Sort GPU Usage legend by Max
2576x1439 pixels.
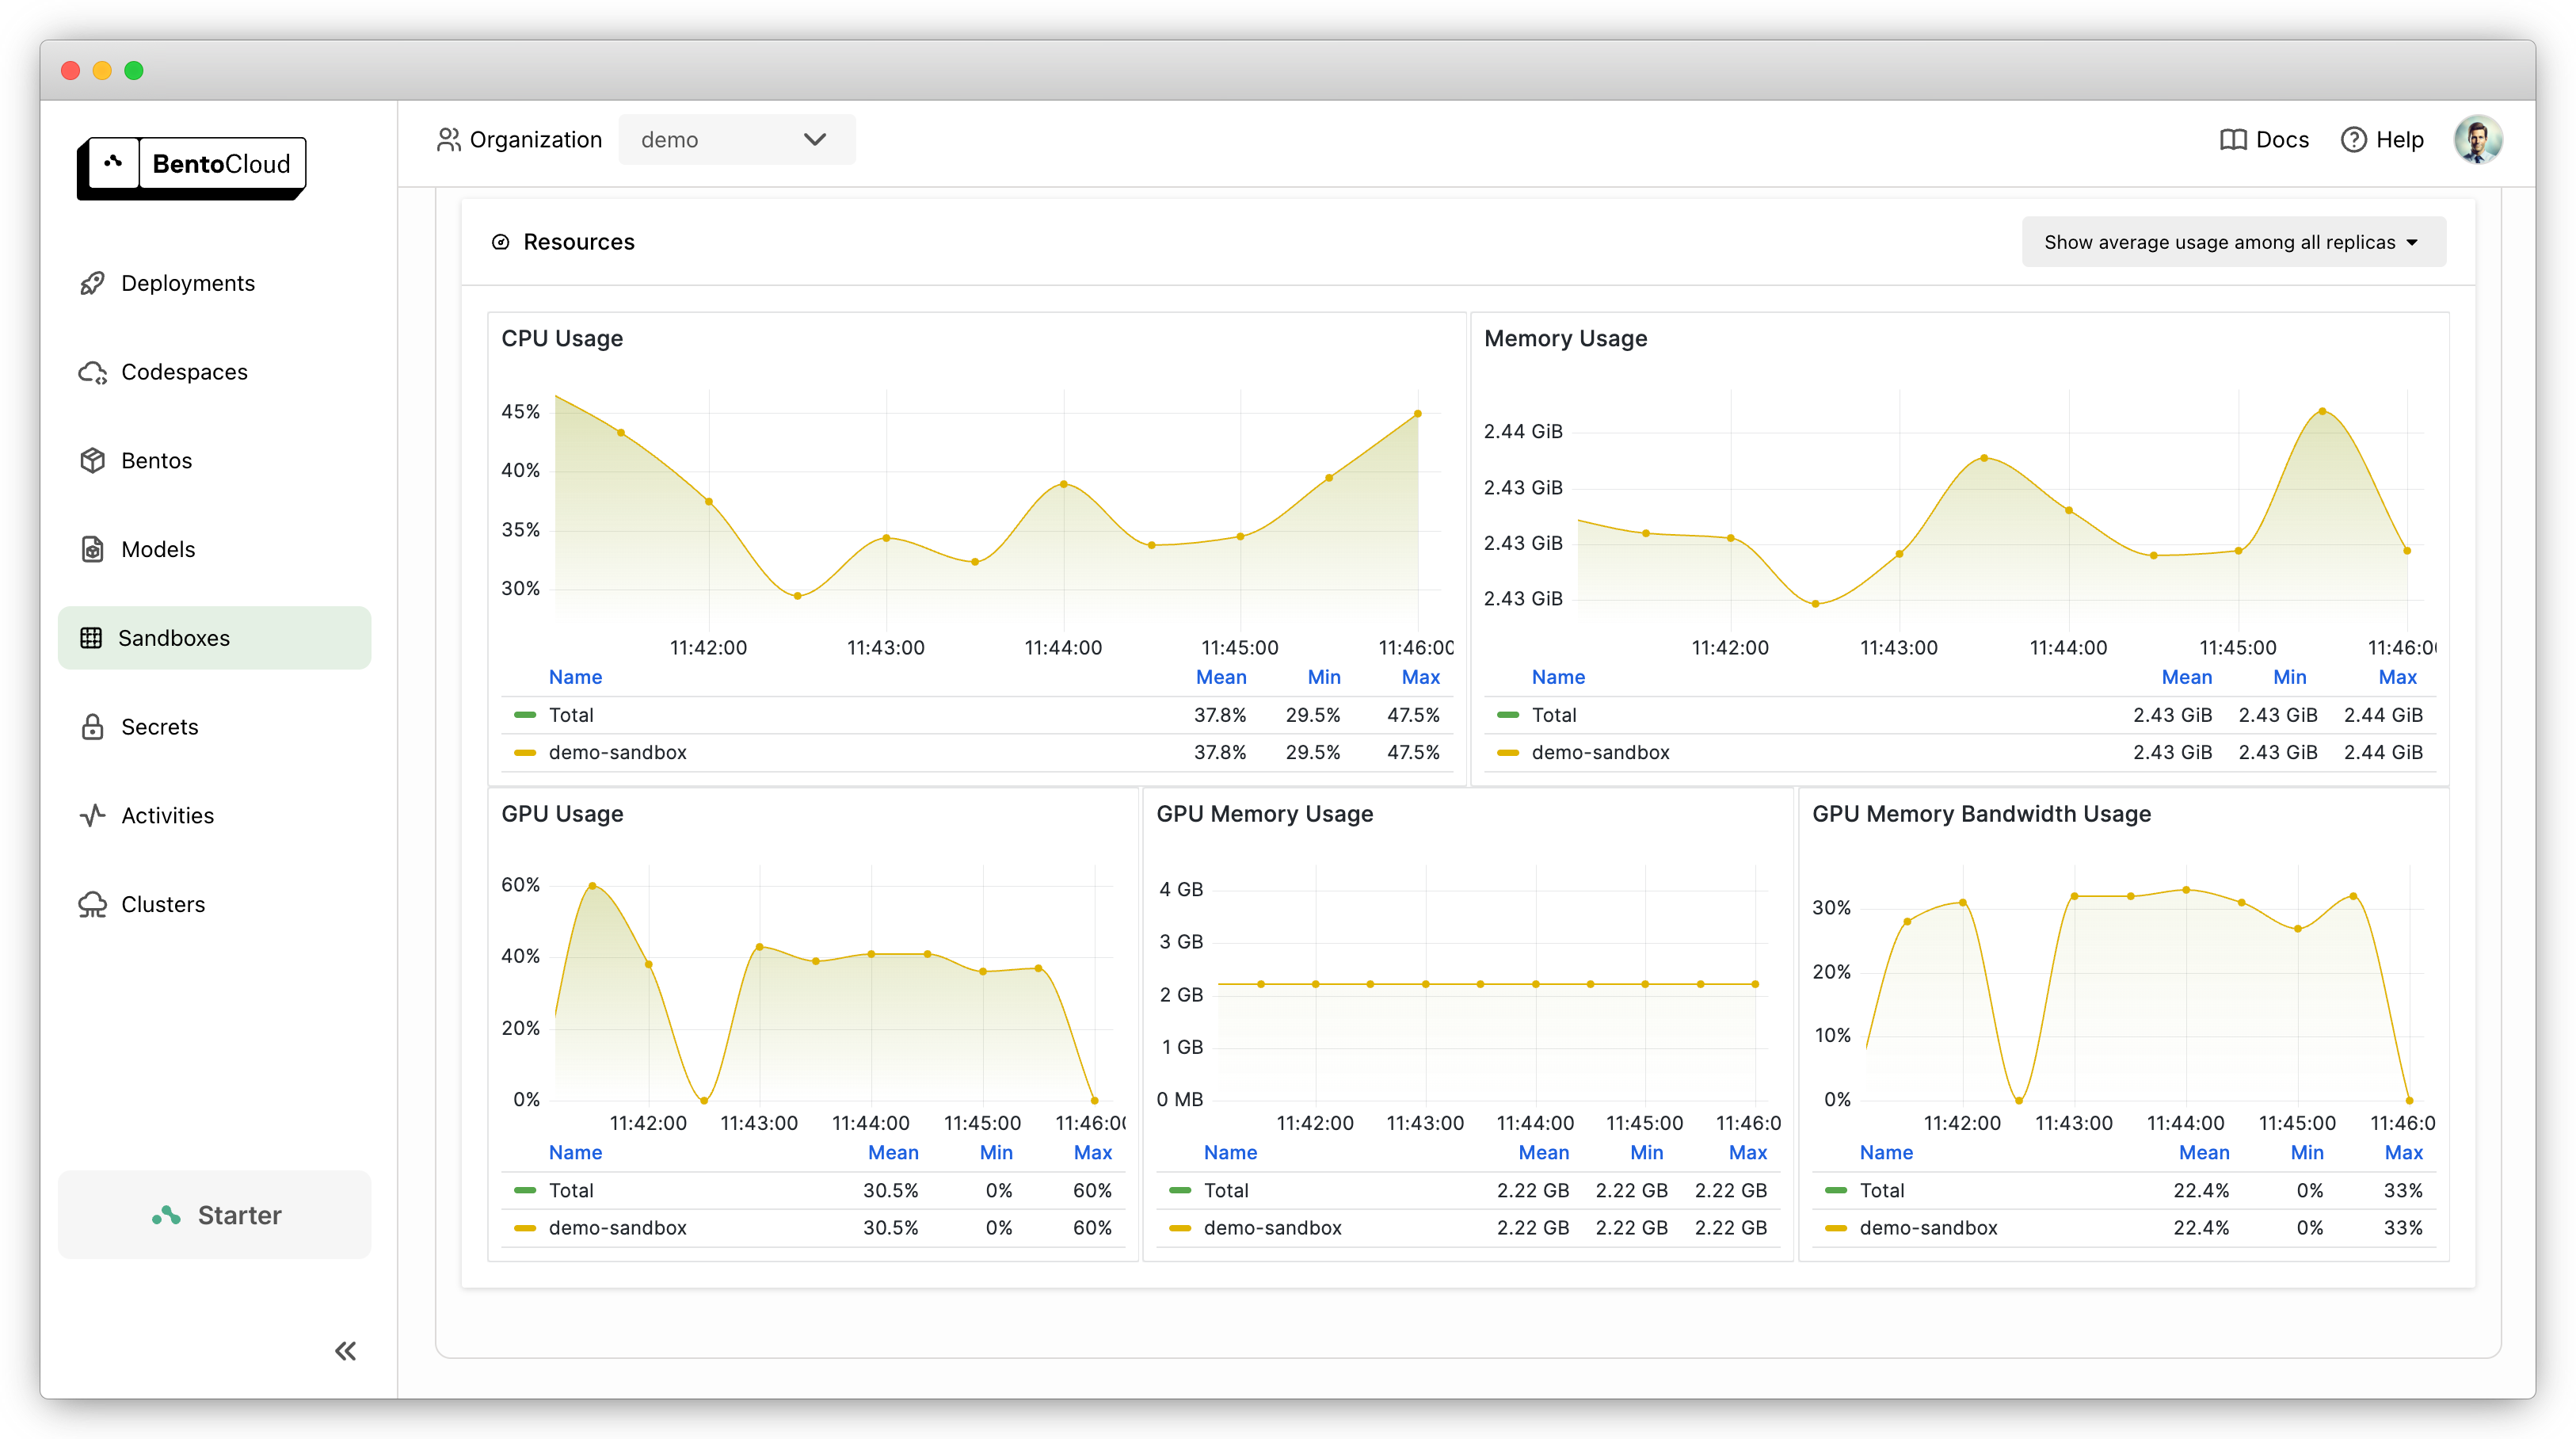pos(1092,1153)
